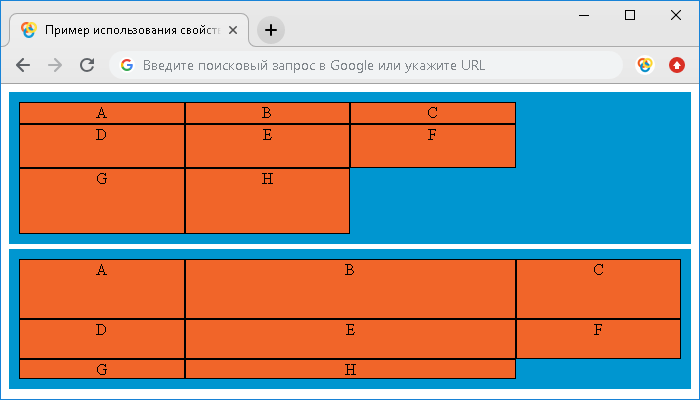The width and height of the screenshot is (700, 400).
Task: Open a new tab with the plus button
Action: [271, 30]
